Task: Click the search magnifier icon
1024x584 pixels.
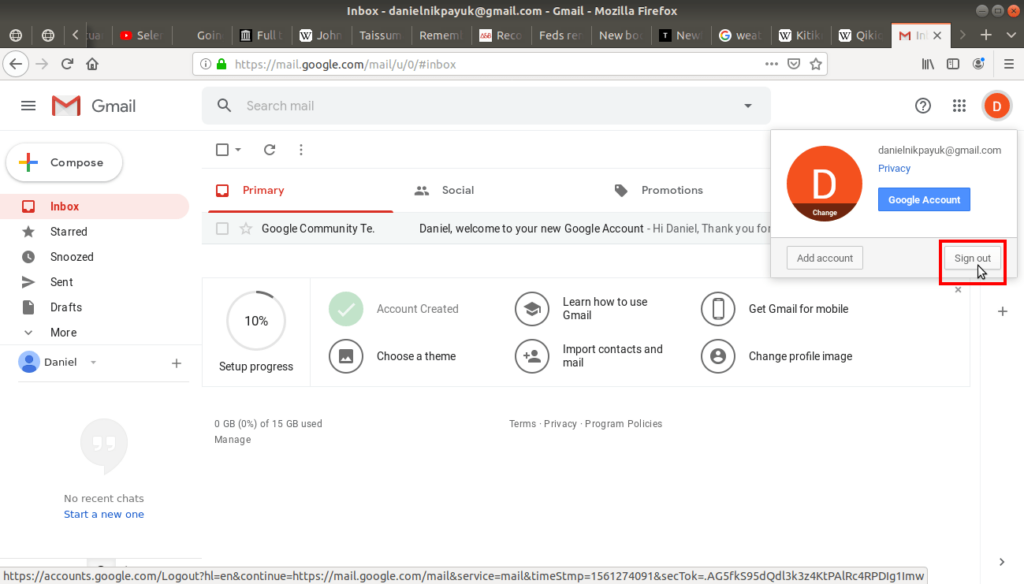Action: pos(224,106)
